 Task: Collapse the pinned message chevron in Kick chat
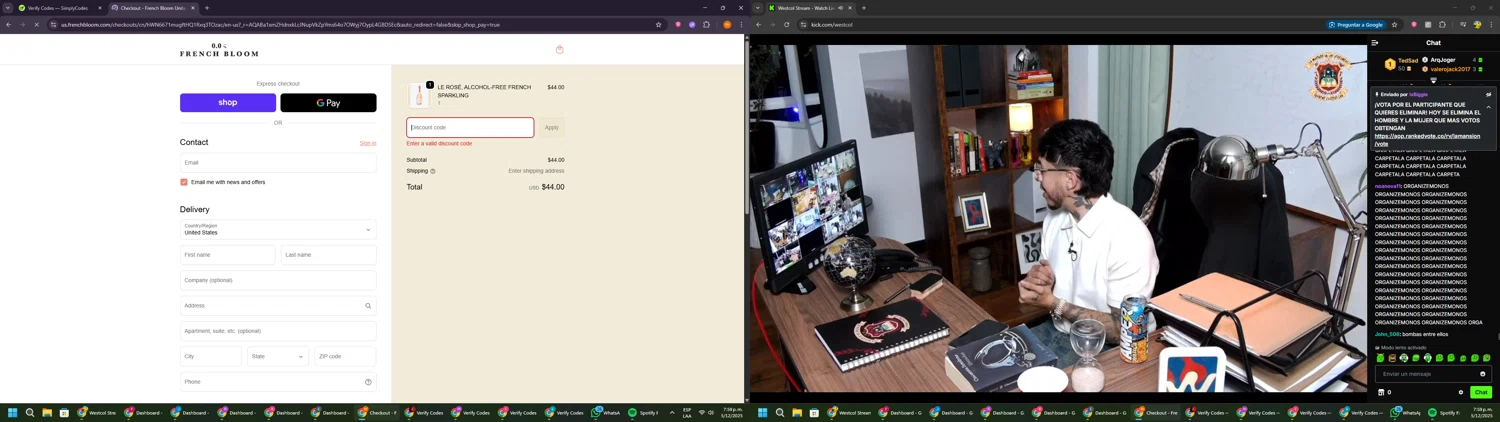(1488, 107)
